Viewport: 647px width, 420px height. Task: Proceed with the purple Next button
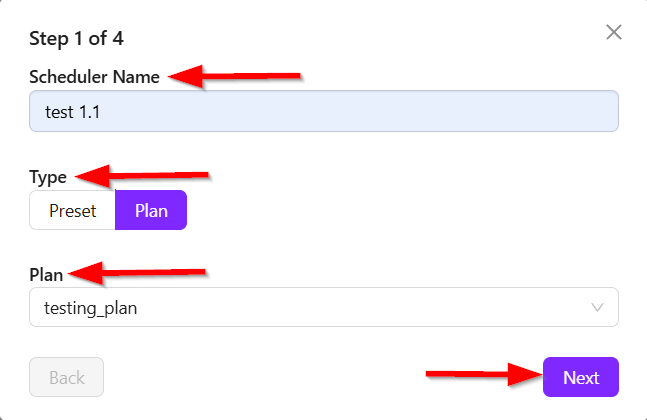point(581,377)
